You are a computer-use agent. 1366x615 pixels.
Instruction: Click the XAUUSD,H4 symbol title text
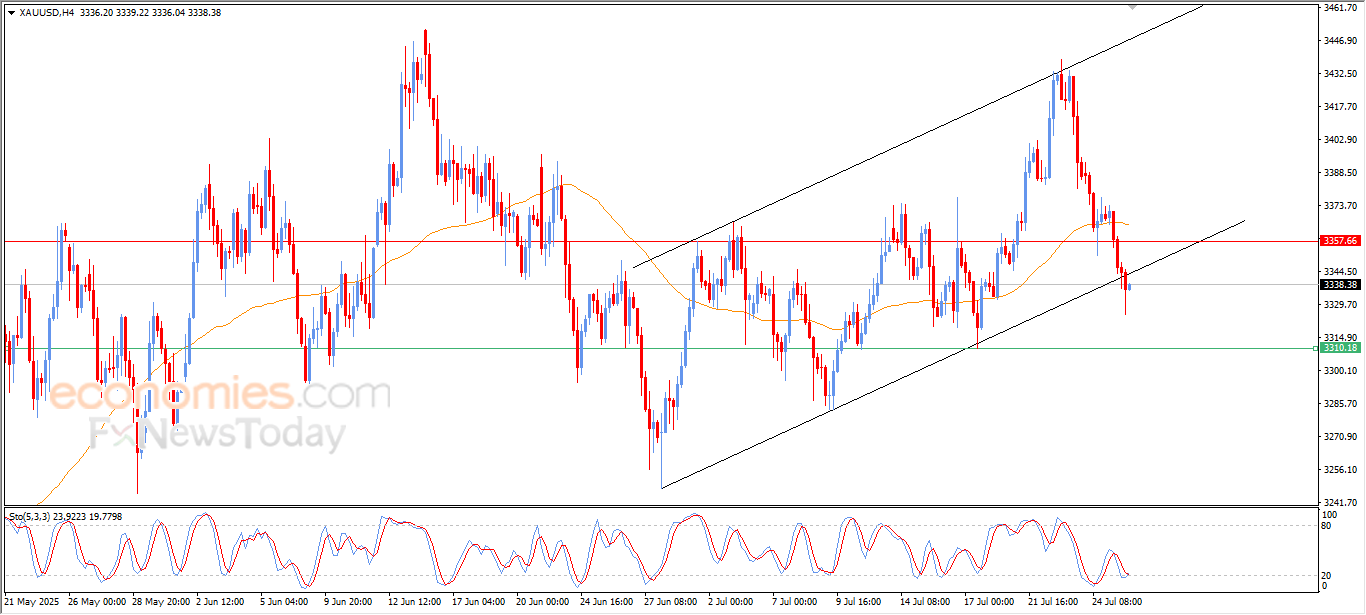(46, 13)
